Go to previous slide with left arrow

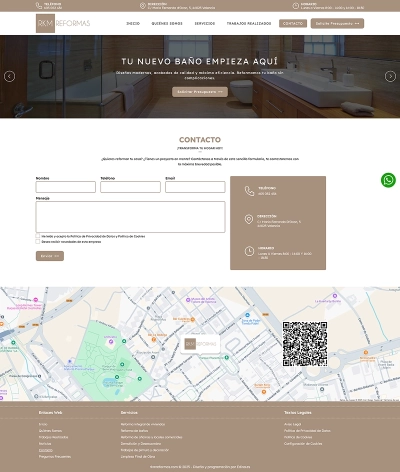tap(9, 76)
